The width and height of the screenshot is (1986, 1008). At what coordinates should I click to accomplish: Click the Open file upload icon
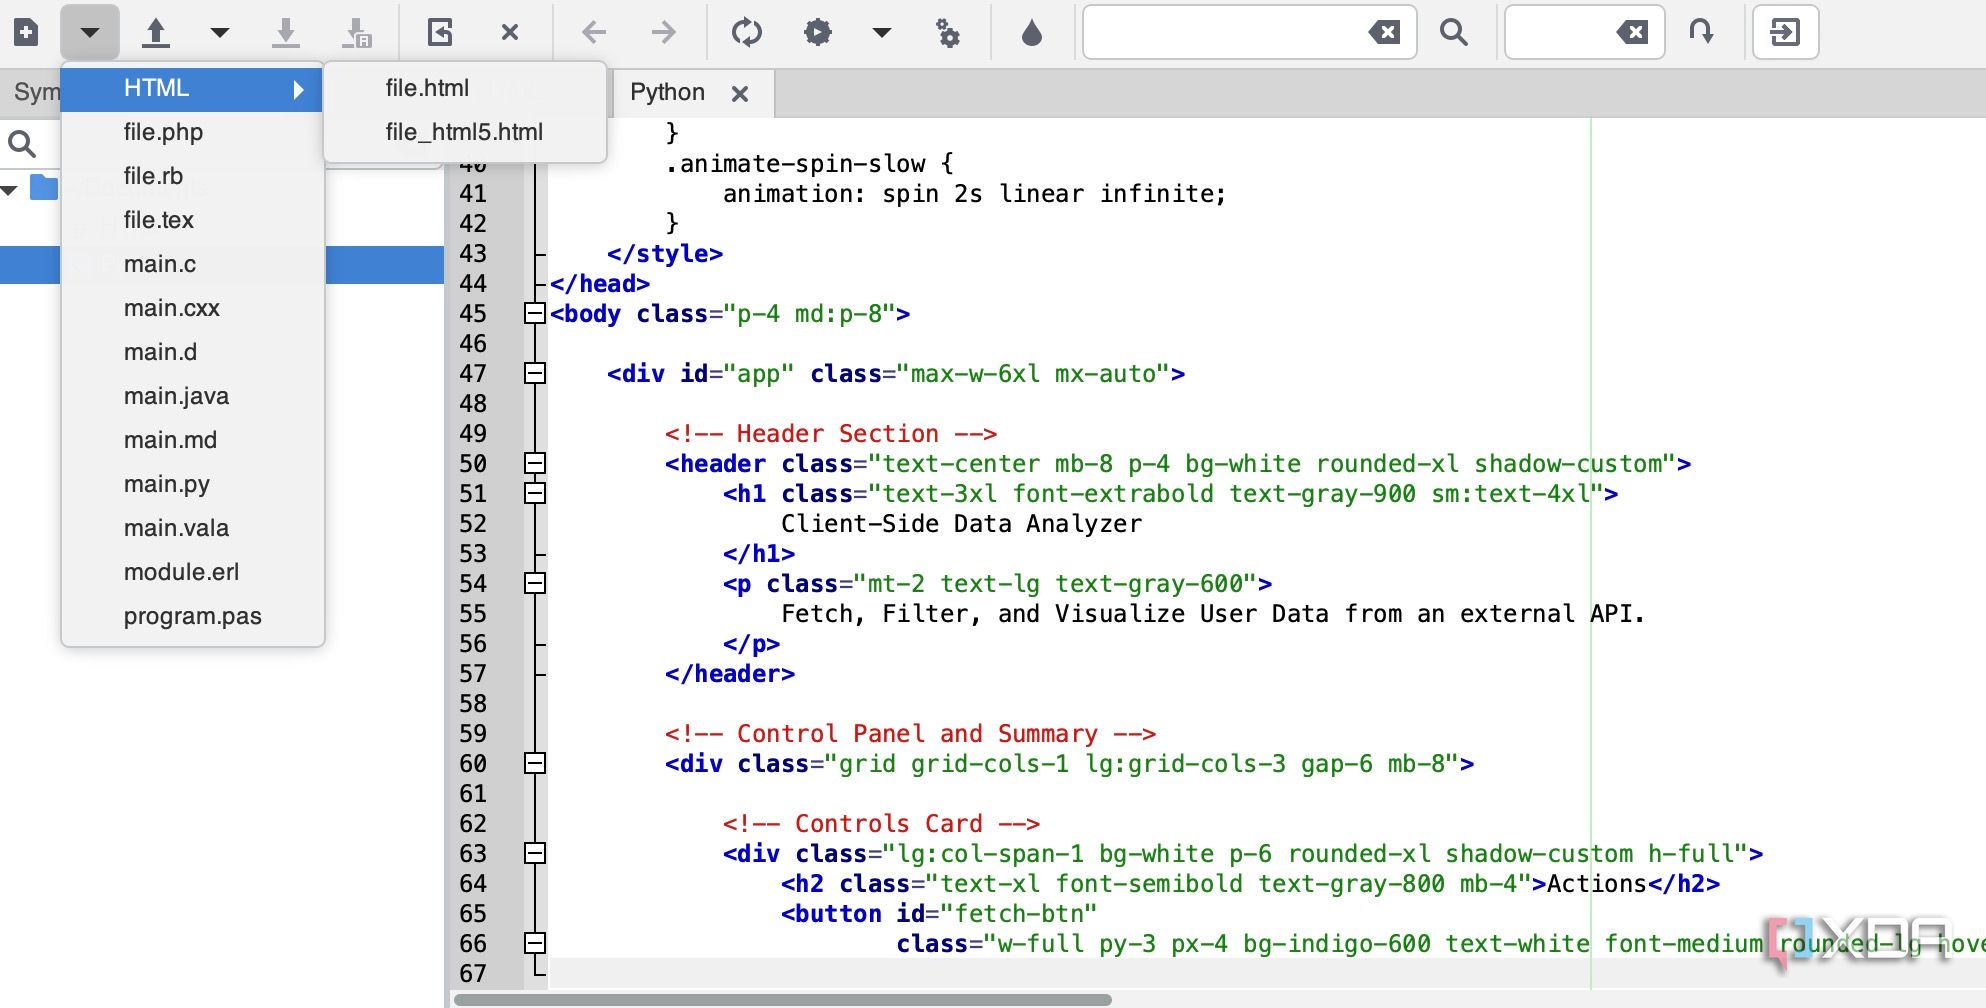coord(155,32)
